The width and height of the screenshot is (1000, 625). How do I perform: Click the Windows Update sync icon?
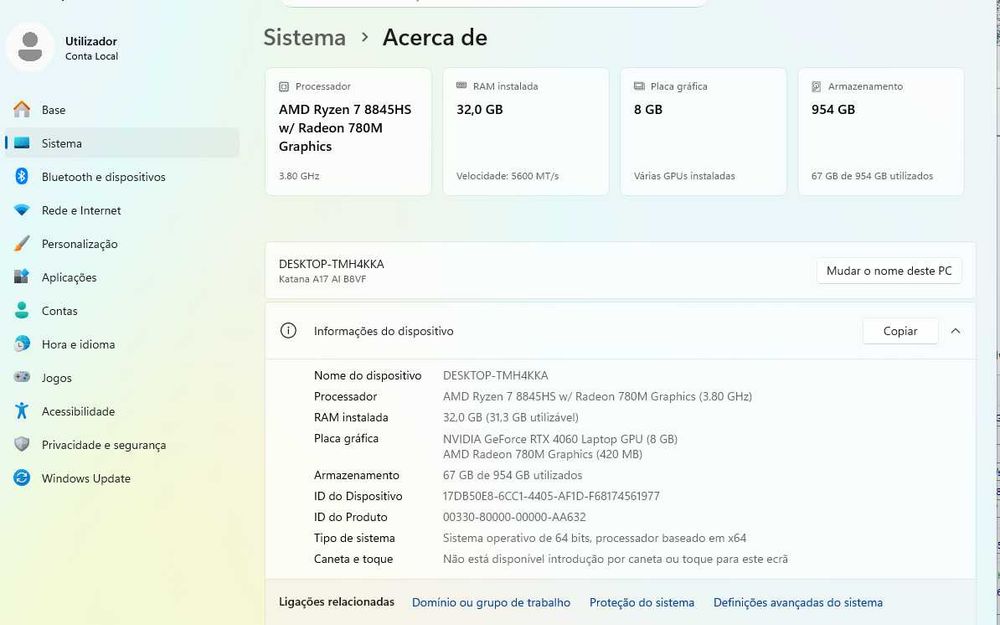tap(22, 478)
